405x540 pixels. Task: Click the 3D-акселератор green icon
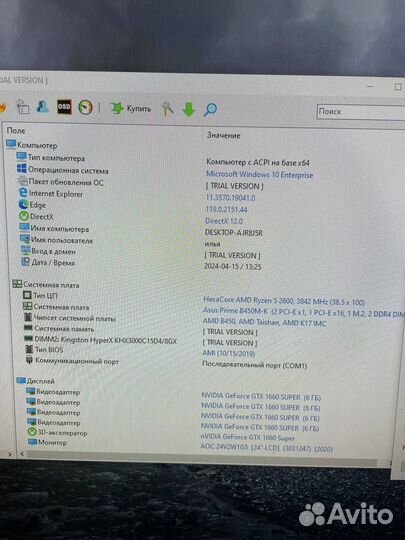(32, 432)
